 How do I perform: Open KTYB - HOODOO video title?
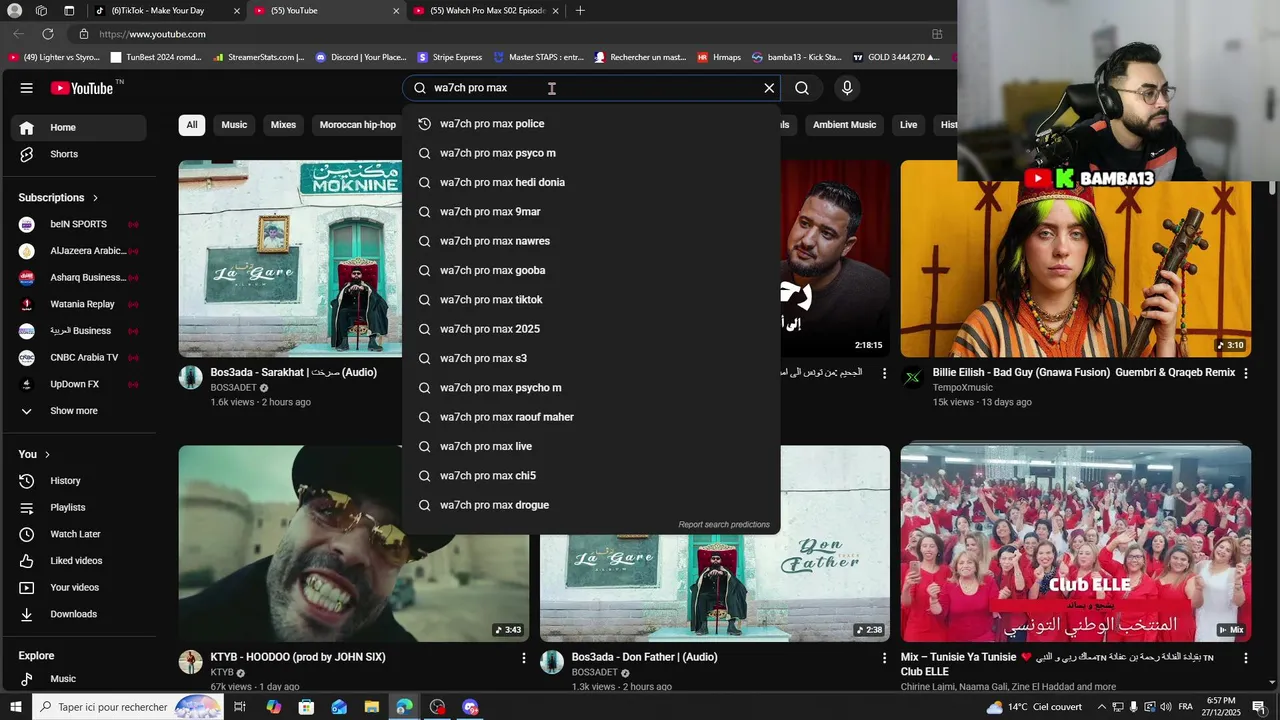click(298, 658)
